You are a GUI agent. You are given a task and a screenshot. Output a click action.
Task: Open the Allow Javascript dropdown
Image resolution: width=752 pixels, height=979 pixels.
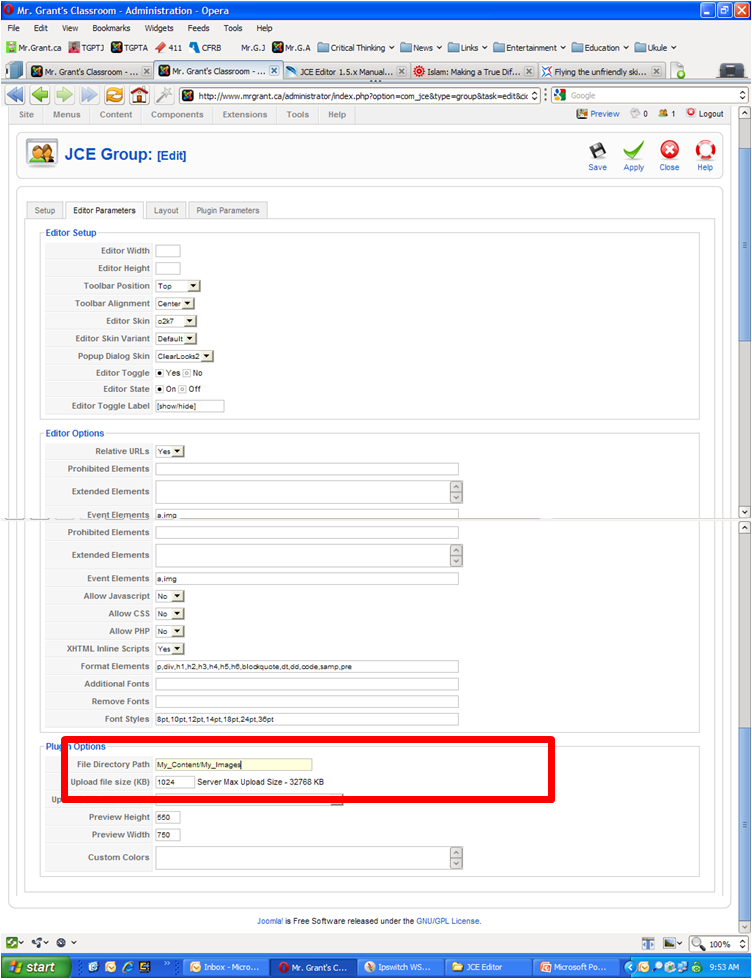(170, 596)
